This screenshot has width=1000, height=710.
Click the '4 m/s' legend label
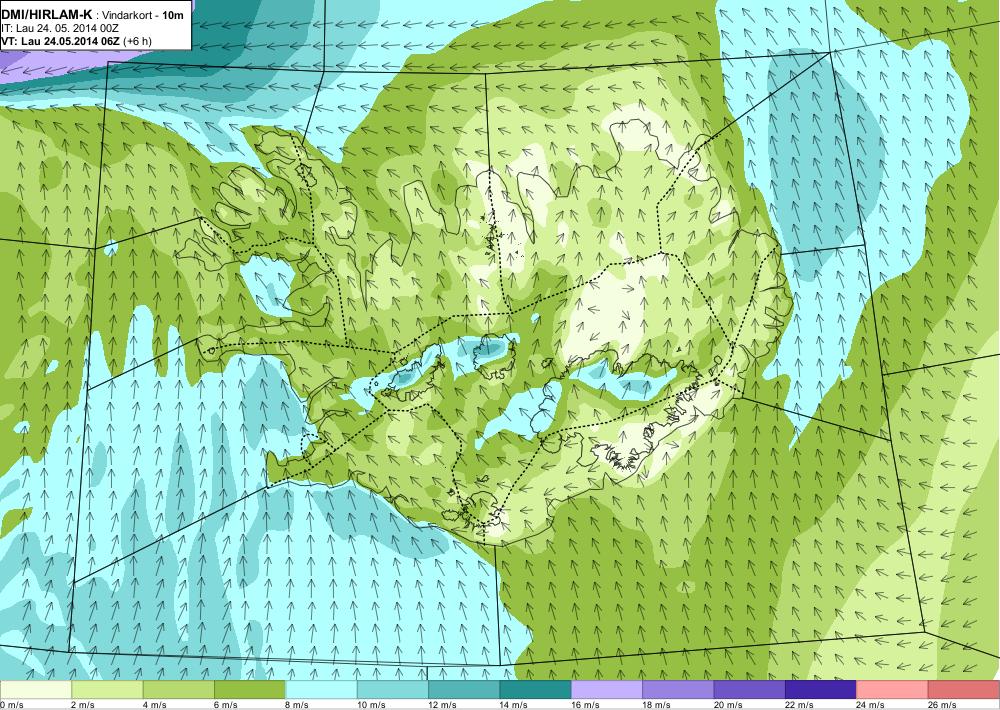155,704
